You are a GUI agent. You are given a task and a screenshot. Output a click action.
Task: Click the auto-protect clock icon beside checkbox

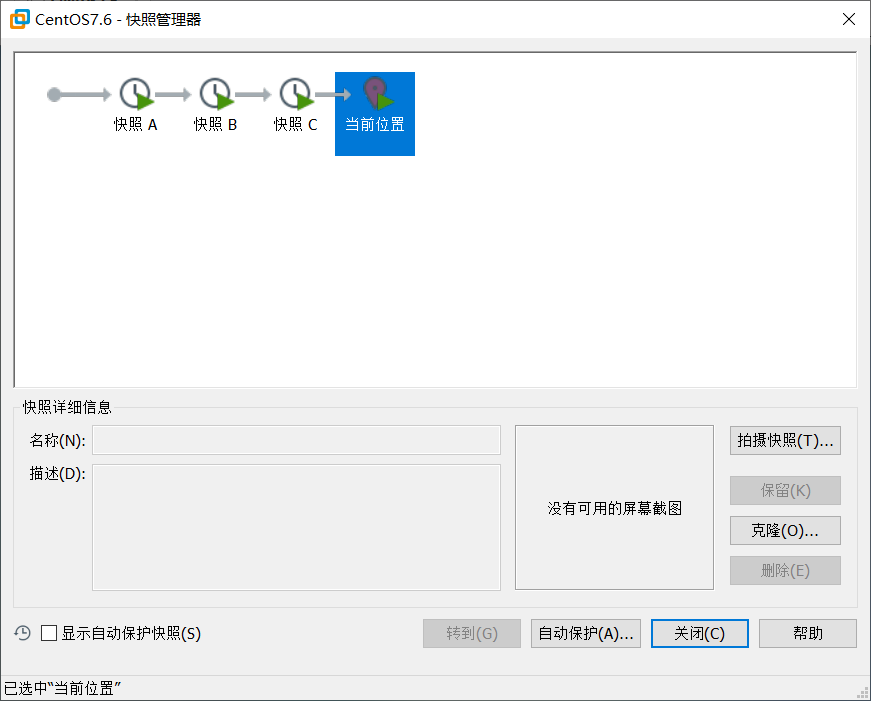tap(22, 633)
